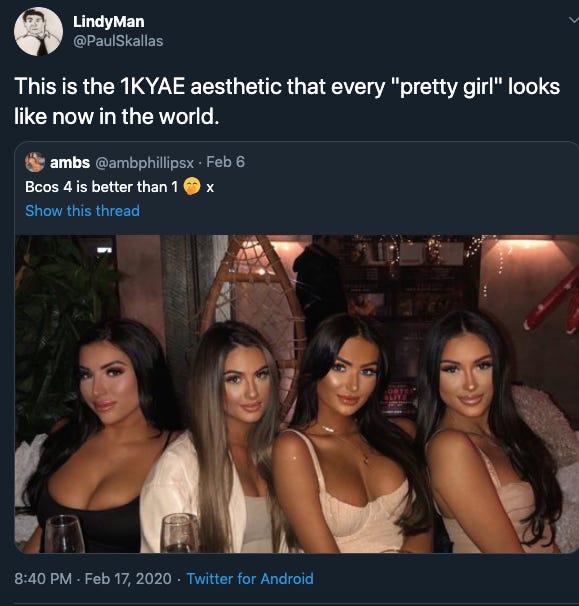The image size is (579, 606).
Task: Click the wine glass at photo bottom left
Action: click(x=64, y=534)
